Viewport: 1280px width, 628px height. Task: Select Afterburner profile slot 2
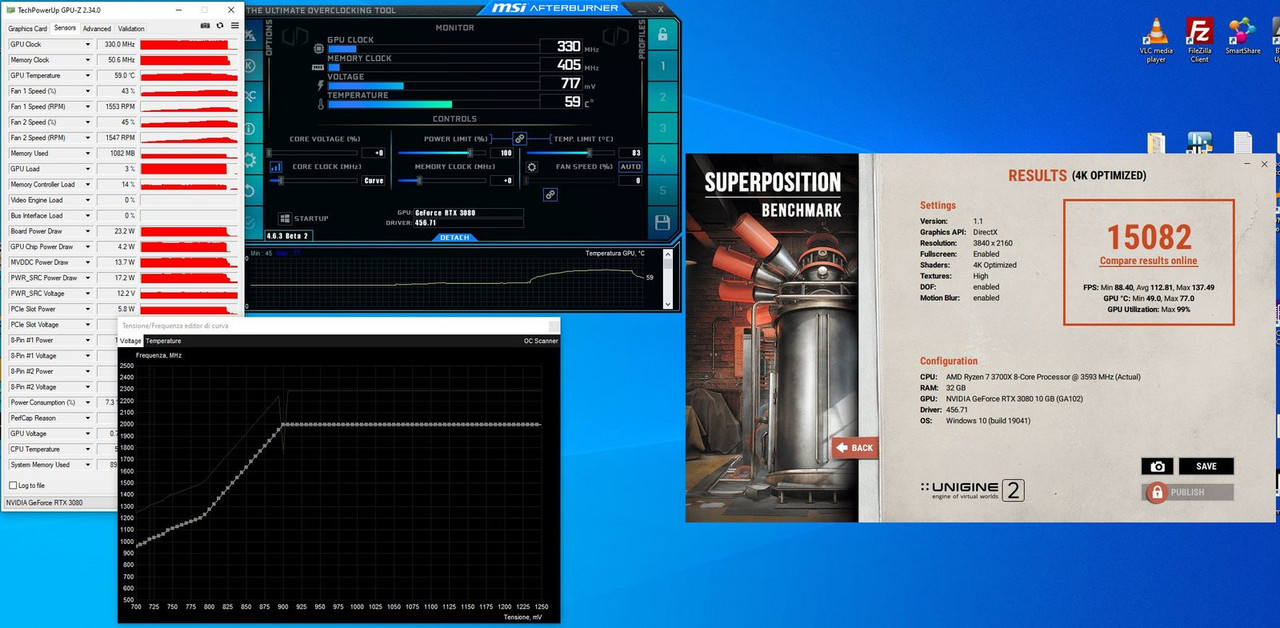tap(661, 97)
